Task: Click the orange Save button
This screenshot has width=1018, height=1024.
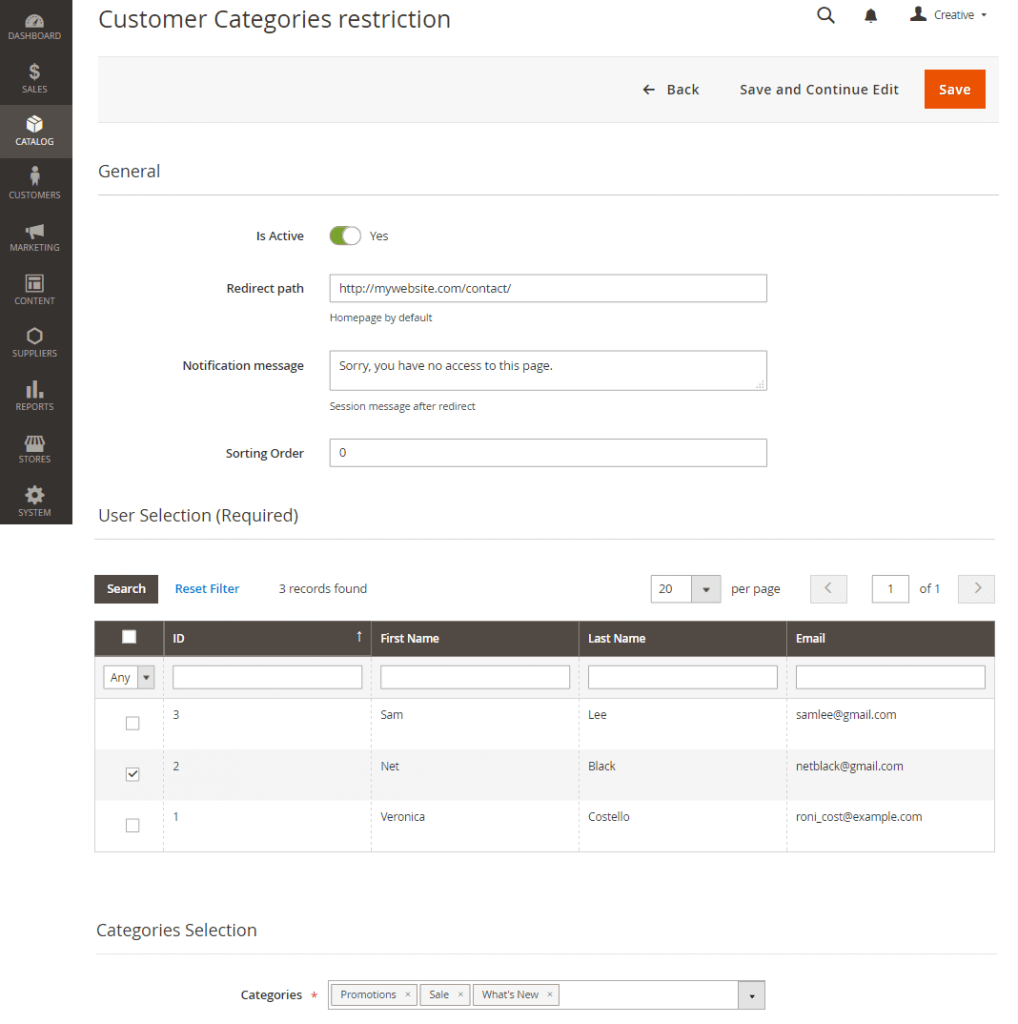Action: coord(954,89)
